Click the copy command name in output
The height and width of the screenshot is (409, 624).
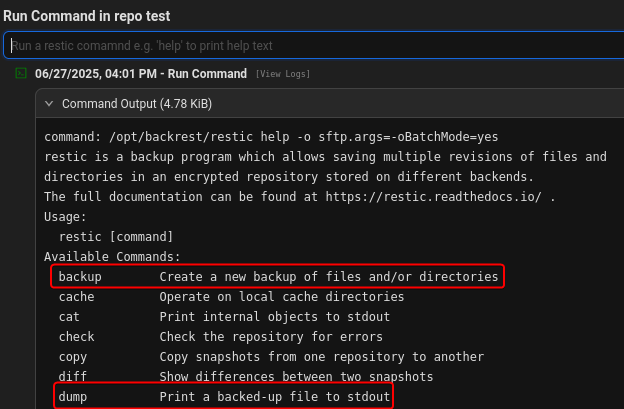tap(73, 357)
